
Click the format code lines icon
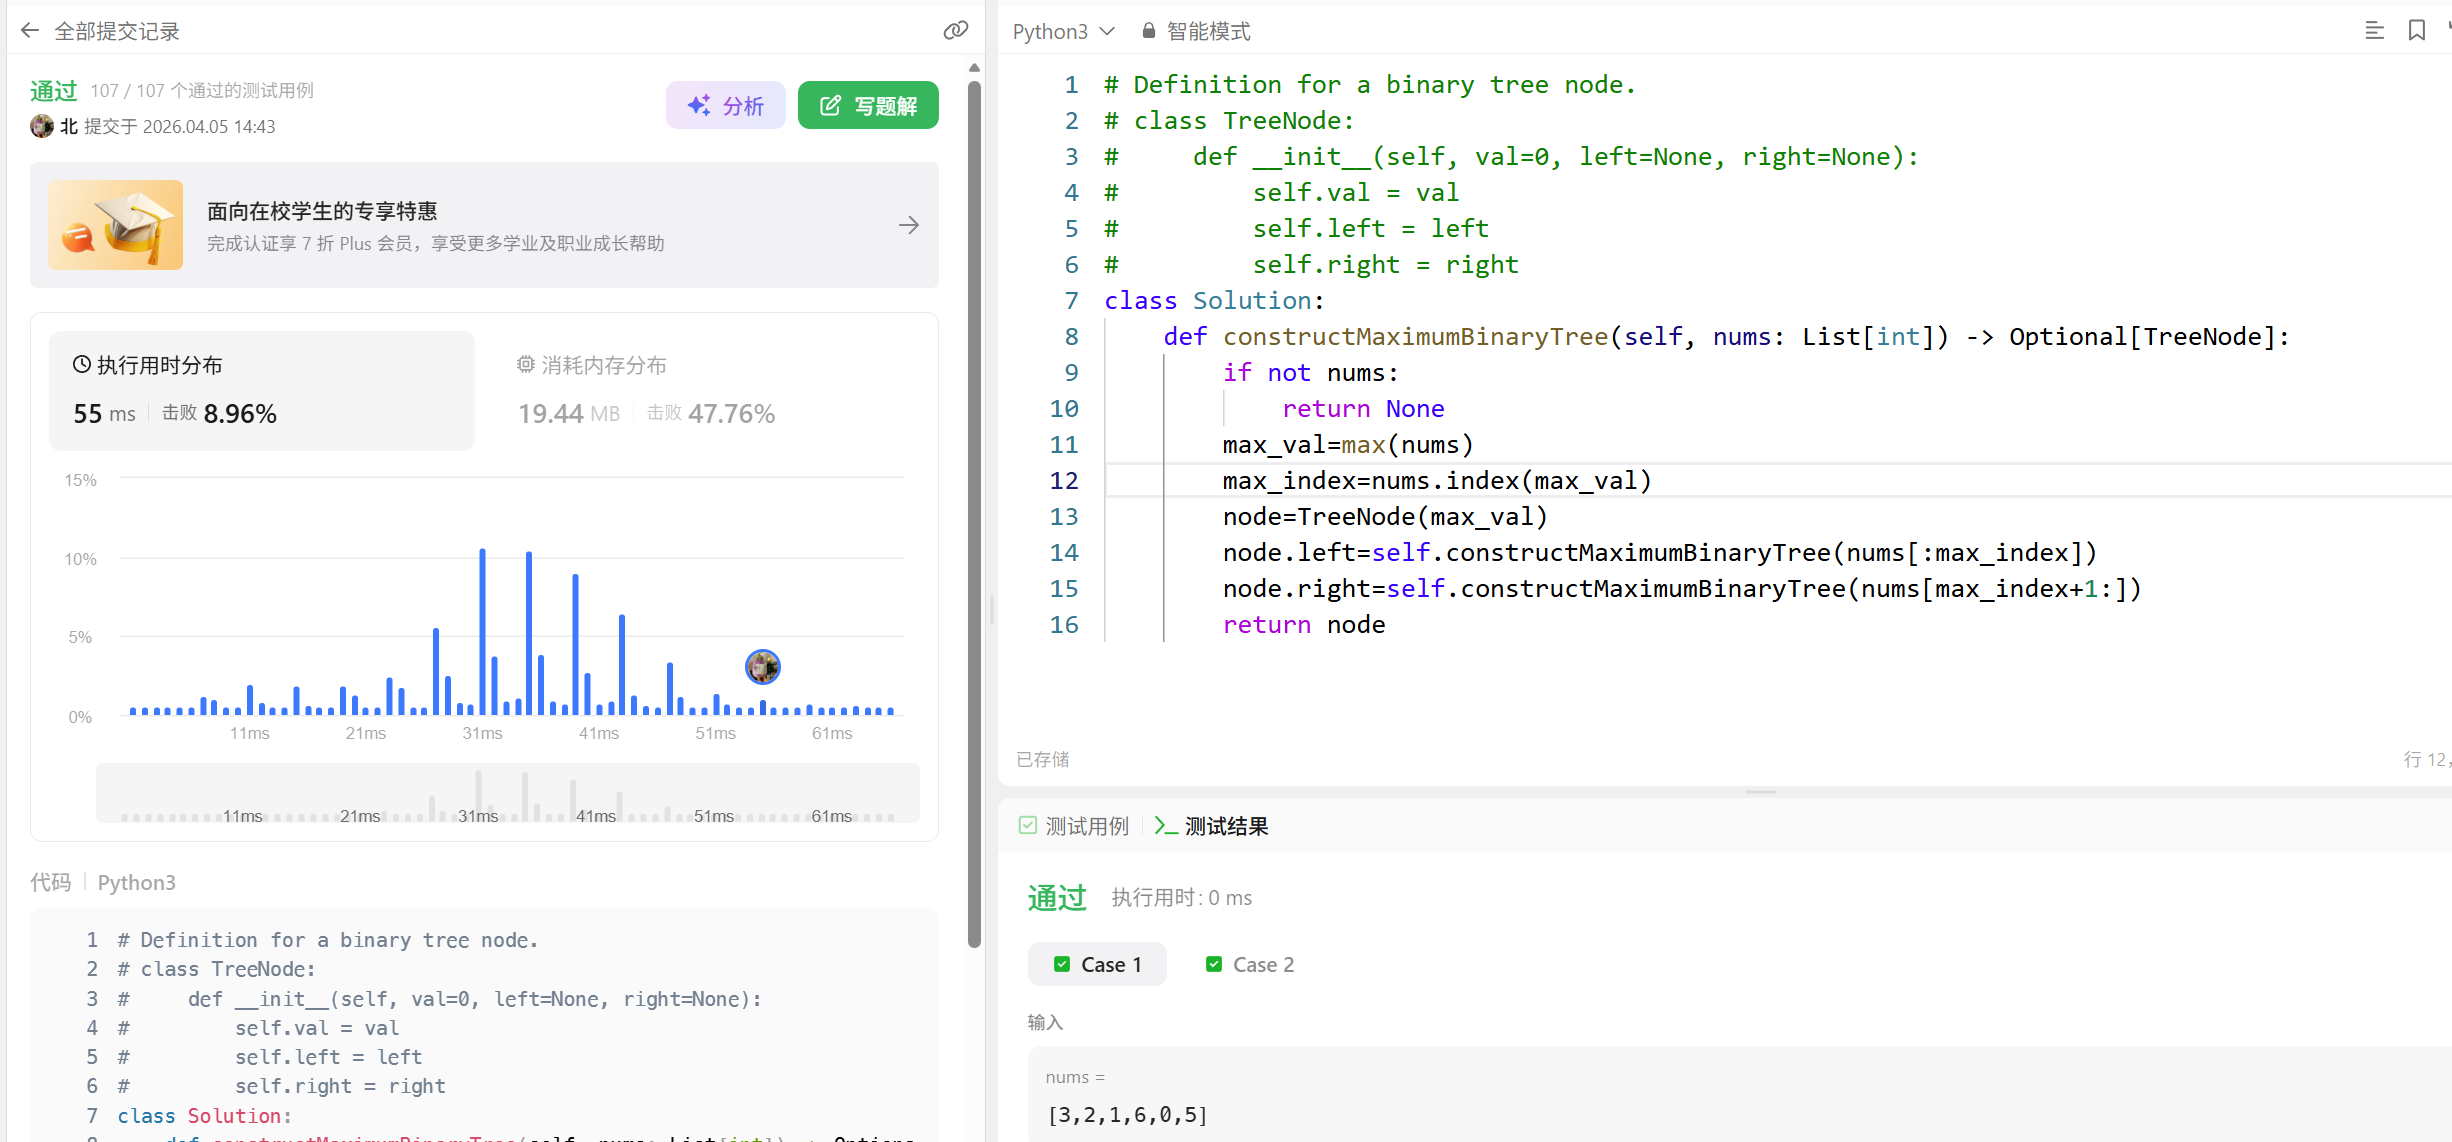click(x=2374, y=31)
